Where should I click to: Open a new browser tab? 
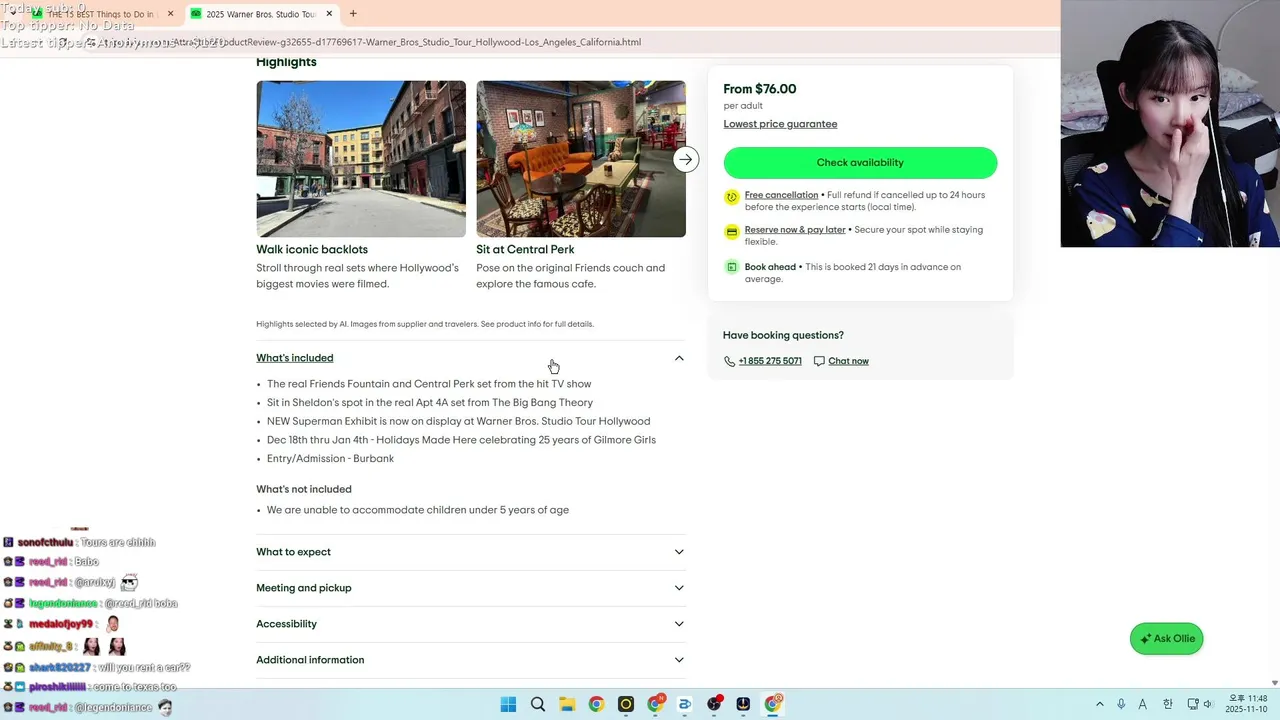[353, 14]
